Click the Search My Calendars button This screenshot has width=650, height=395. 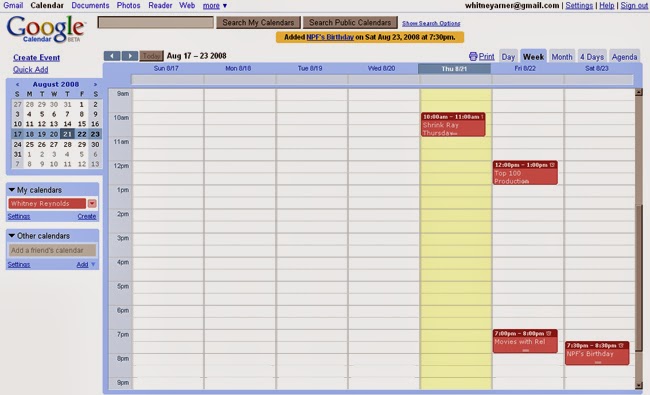point(258,22)
